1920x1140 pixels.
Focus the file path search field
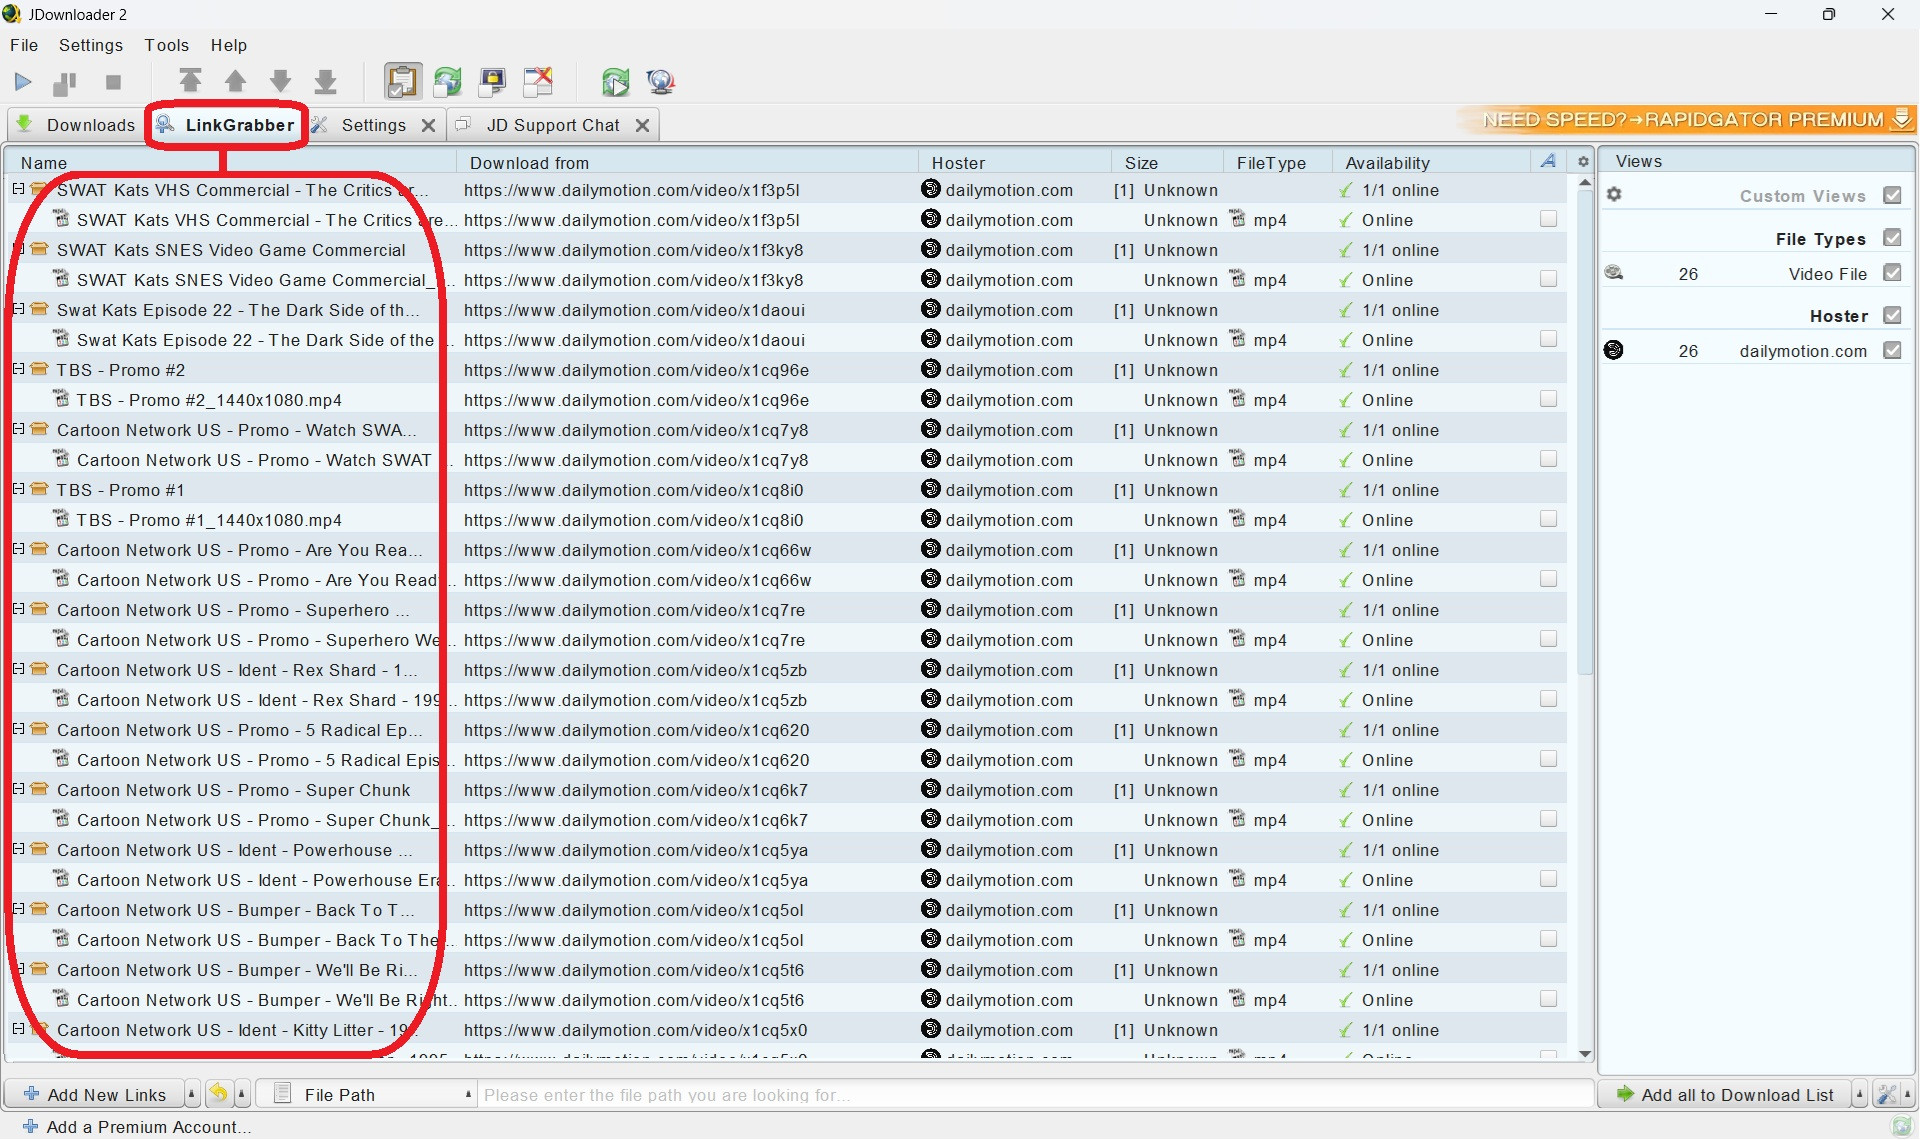click(1034, 1094)
